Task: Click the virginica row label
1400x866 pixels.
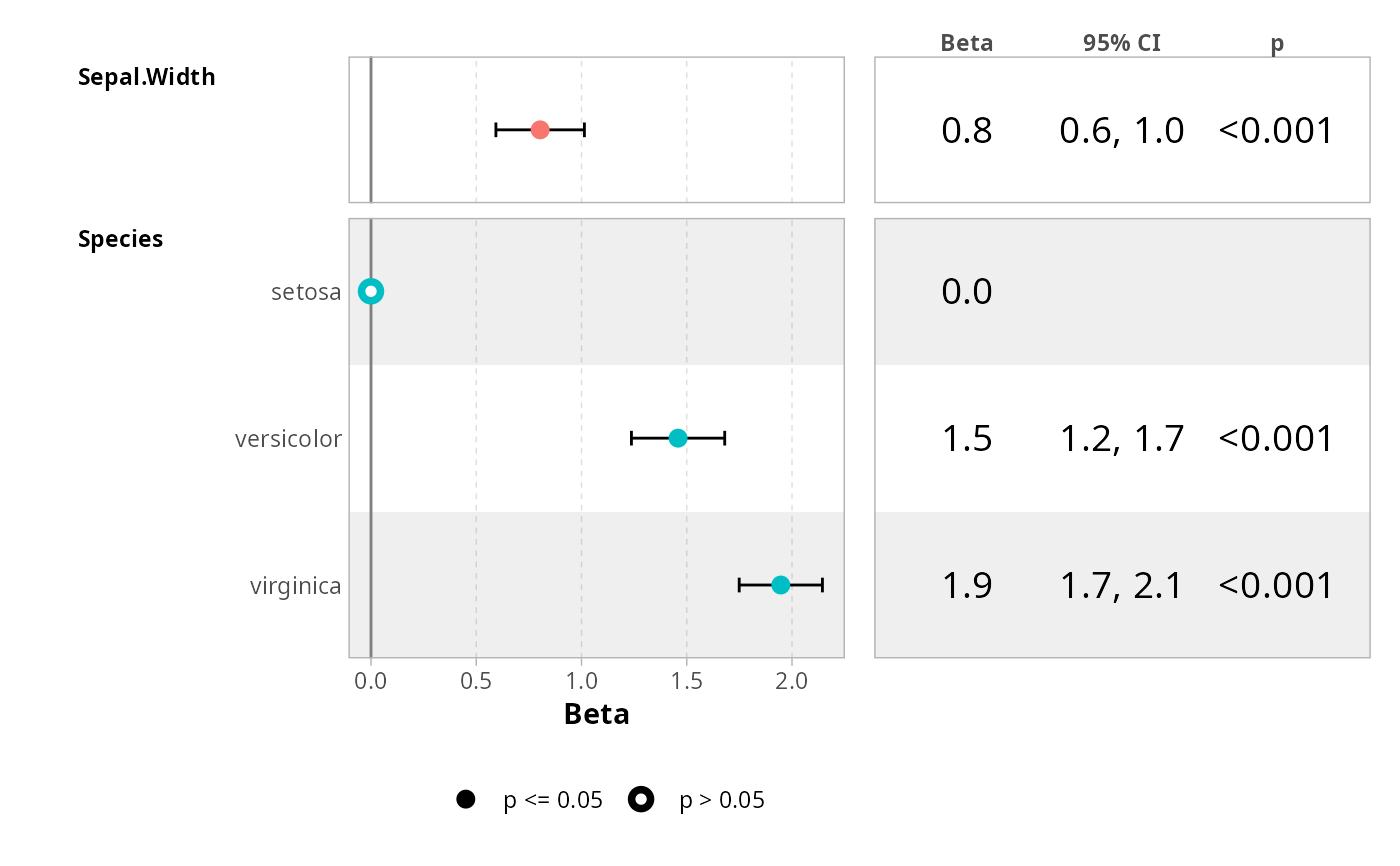Action: pyautogui.click(x=295, y=586)
